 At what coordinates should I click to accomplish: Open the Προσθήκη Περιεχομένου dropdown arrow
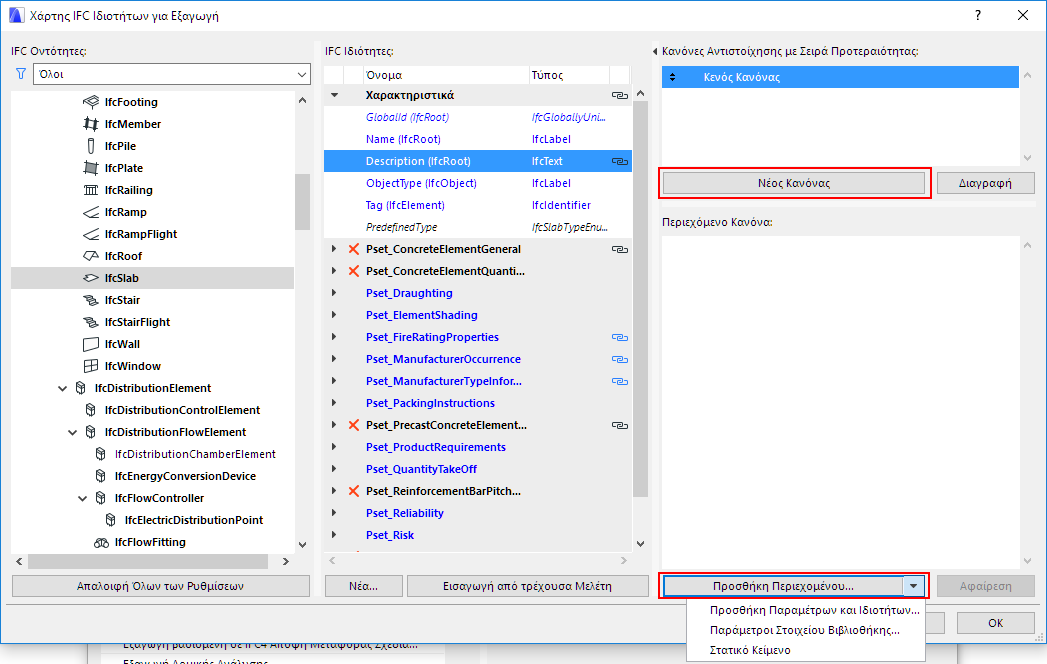[x=913, y=587]
